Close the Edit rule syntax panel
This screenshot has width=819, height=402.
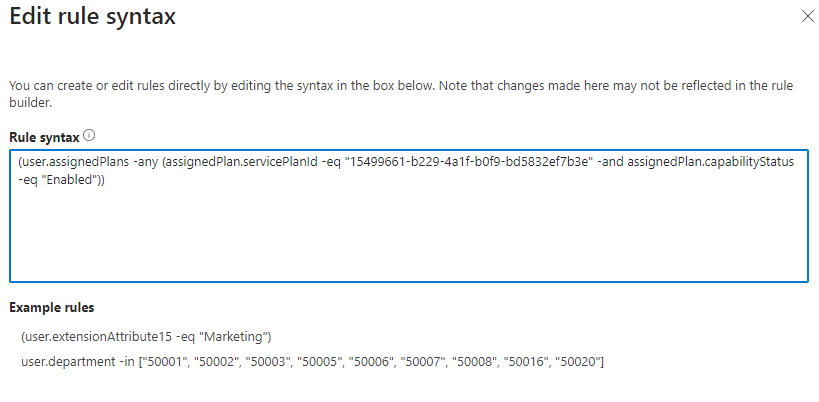point(807,17)
